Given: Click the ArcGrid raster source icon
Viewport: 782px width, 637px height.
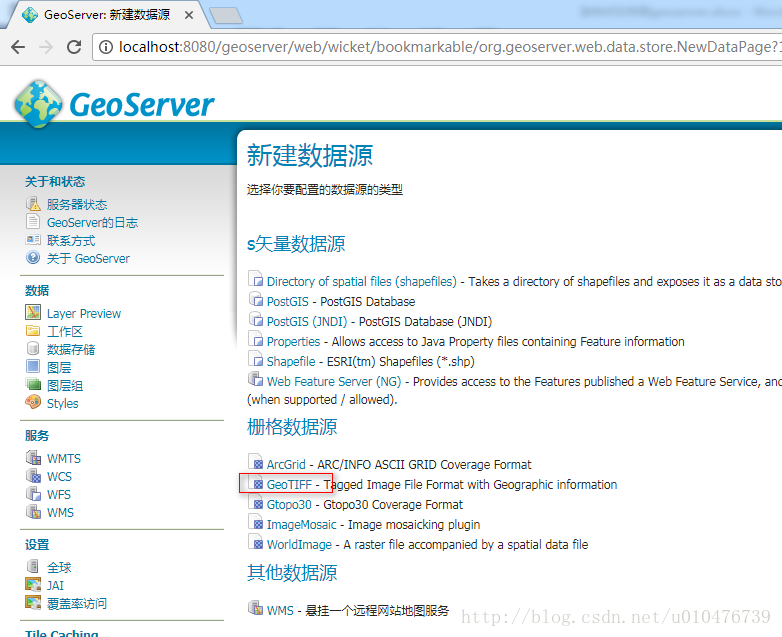Looking at the screenshot, I should tap(255, 462).
